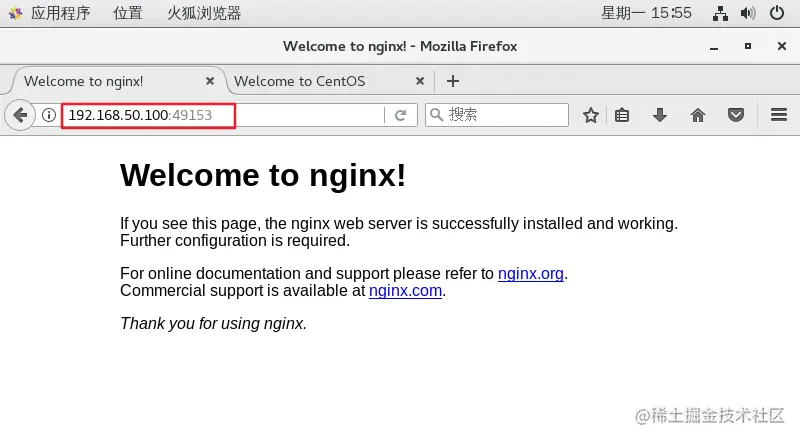800x440 pixels.
Task: Follow the nginx.com link
Action: pyautogui.click(x=405, y=290)
